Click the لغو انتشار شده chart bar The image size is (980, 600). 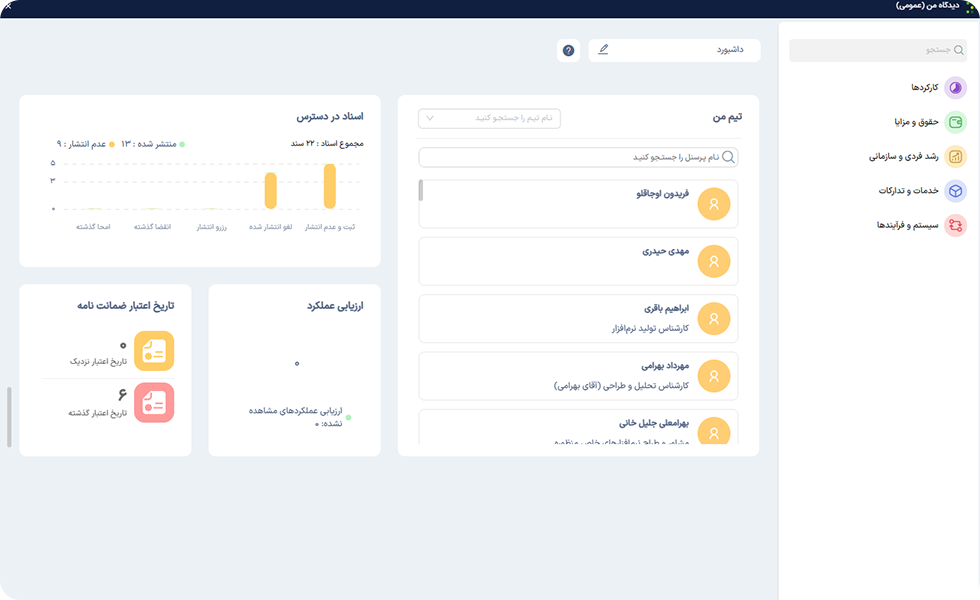[269, 192]
